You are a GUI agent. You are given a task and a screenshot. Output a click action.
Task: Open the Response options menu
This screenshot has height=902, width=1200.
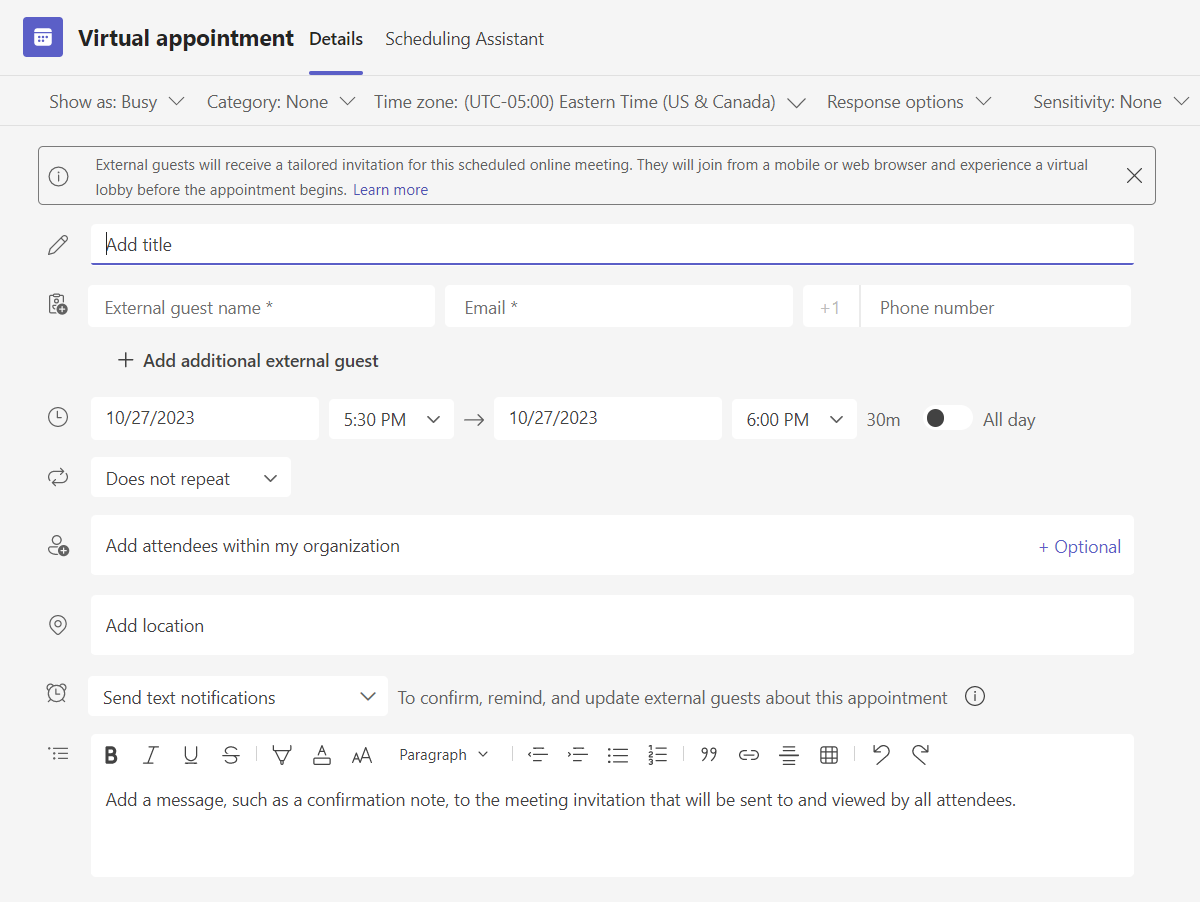pos(908,101)
